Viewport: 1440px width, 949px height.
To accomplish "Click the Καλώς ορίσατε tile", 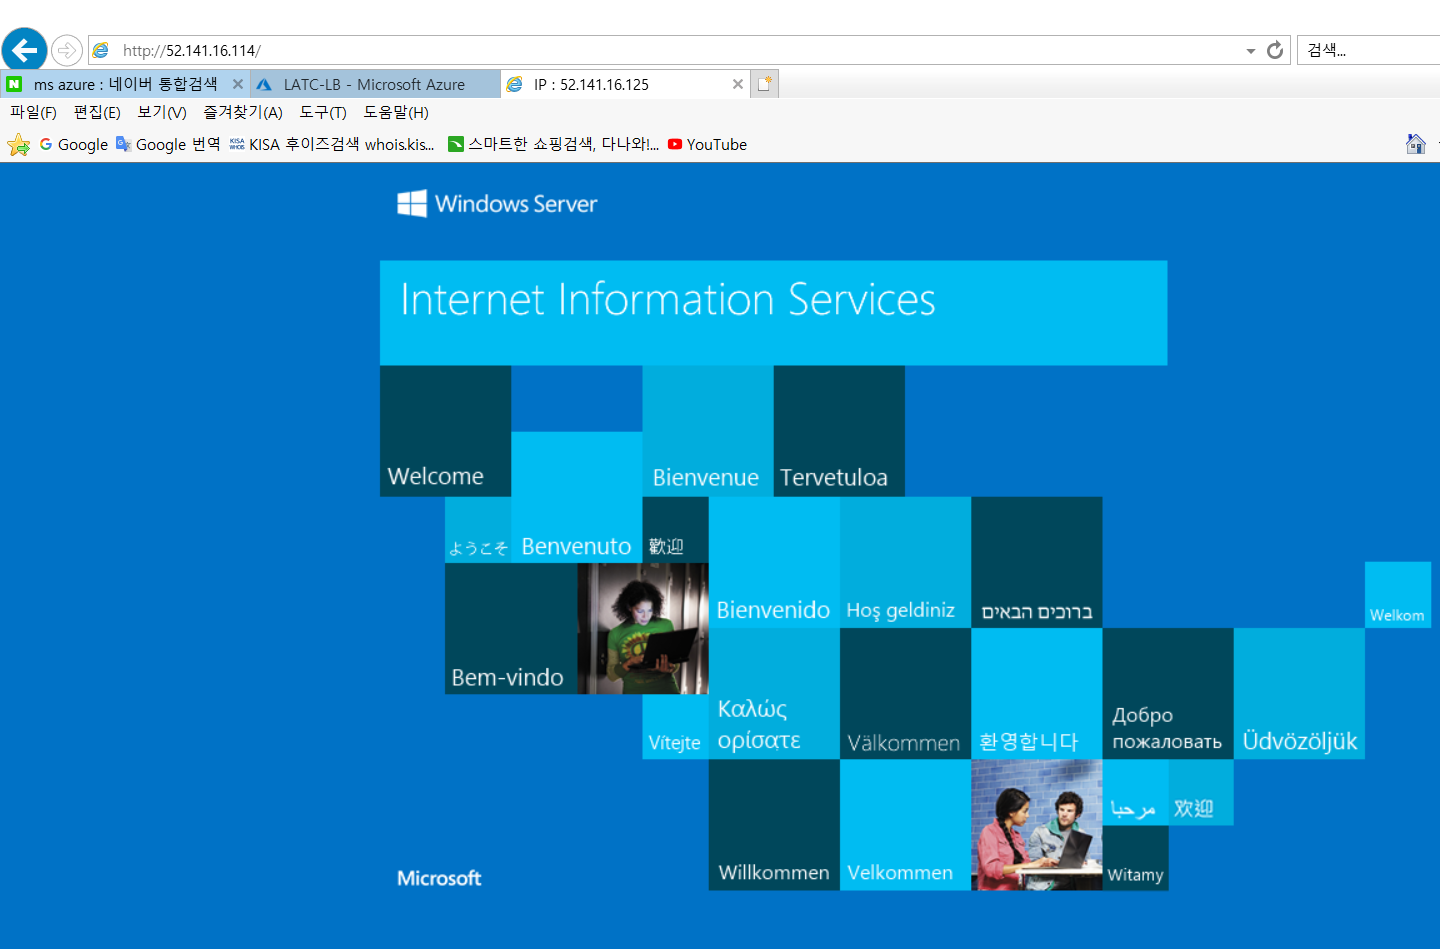I will (x=774, y=694).
